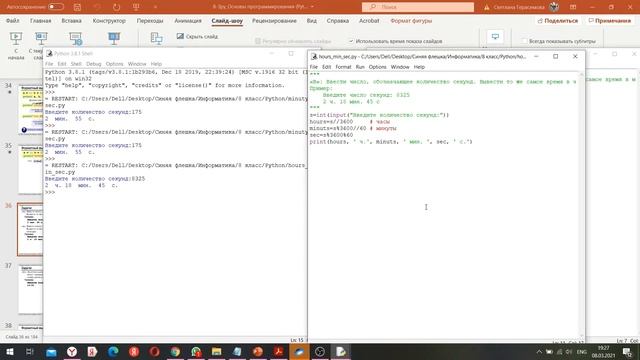Click the monitor icon in Slide Show ribbon
640x360 pixels.
[495, 37]
